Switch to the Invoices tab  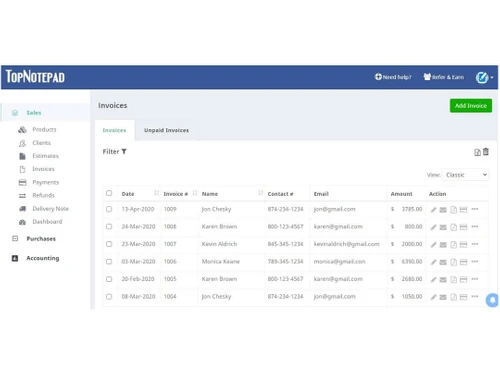[x=114, y=130]
